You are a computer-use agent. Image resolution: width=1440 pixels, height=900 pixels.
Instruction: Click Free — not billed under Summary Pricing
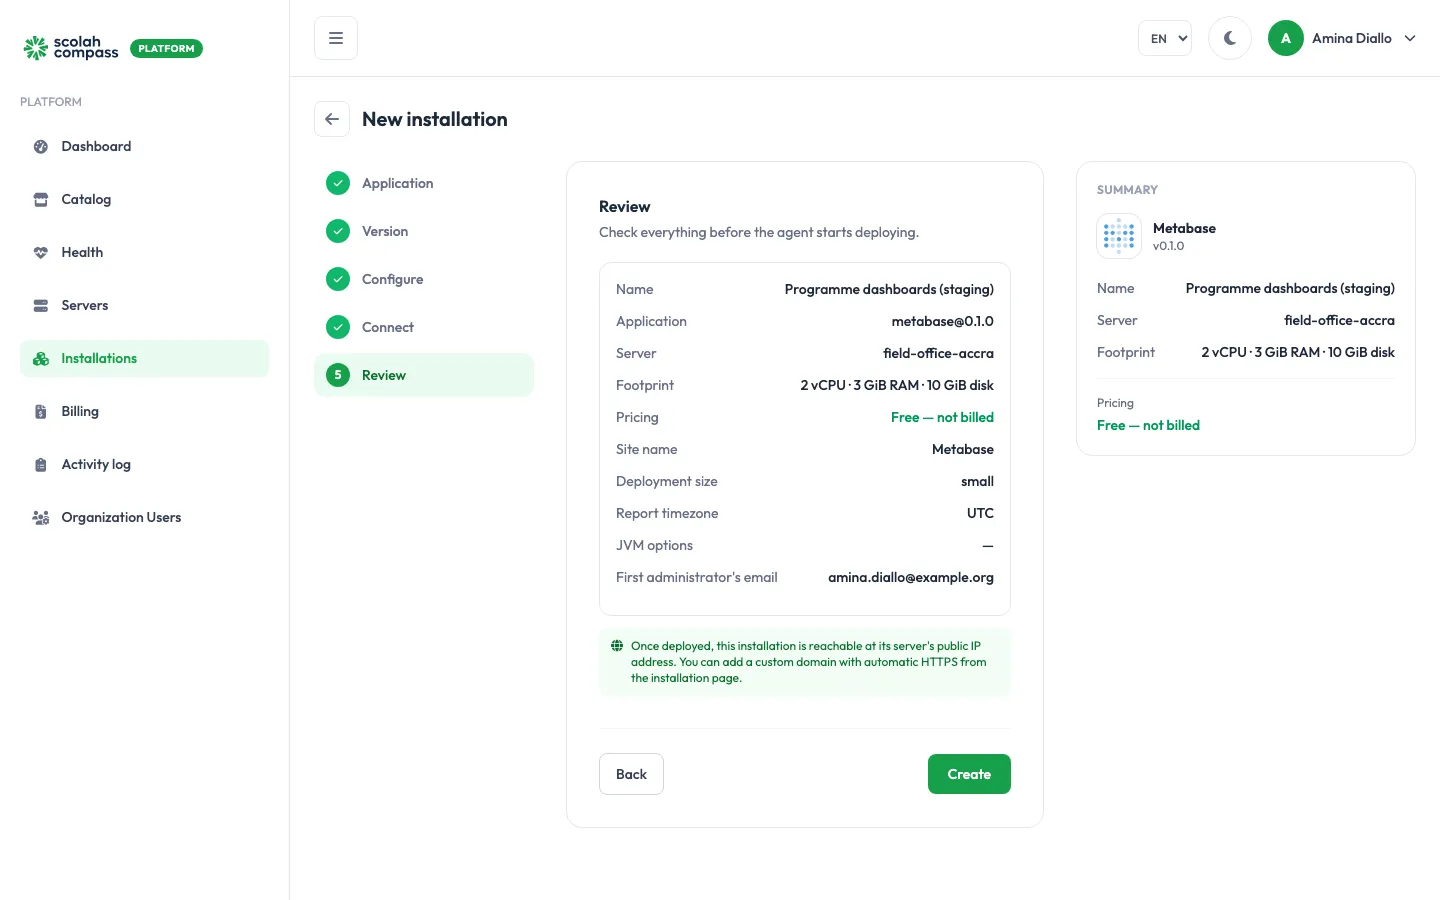[1148, 425]
